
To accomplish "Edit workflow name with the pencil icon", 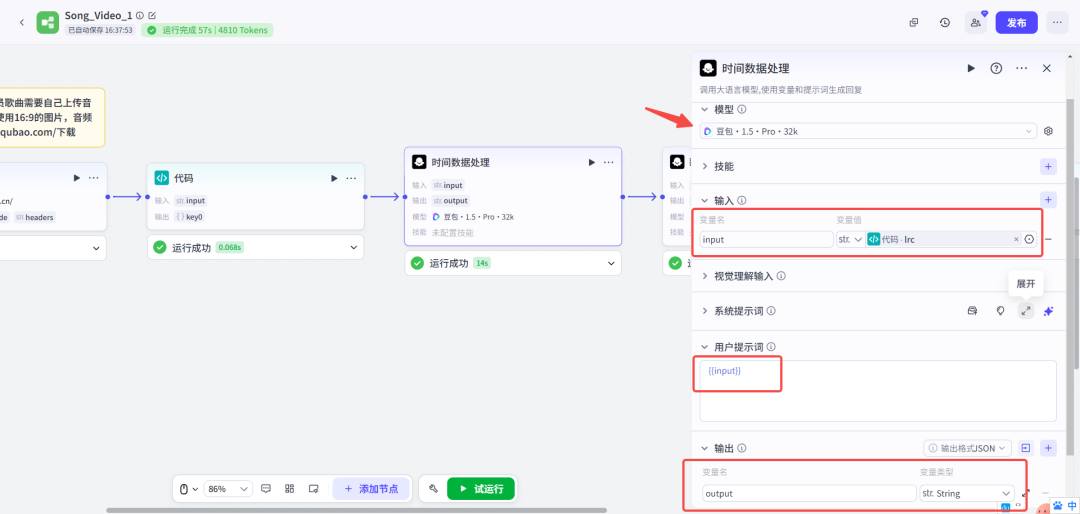I will [x=152, y=15].
